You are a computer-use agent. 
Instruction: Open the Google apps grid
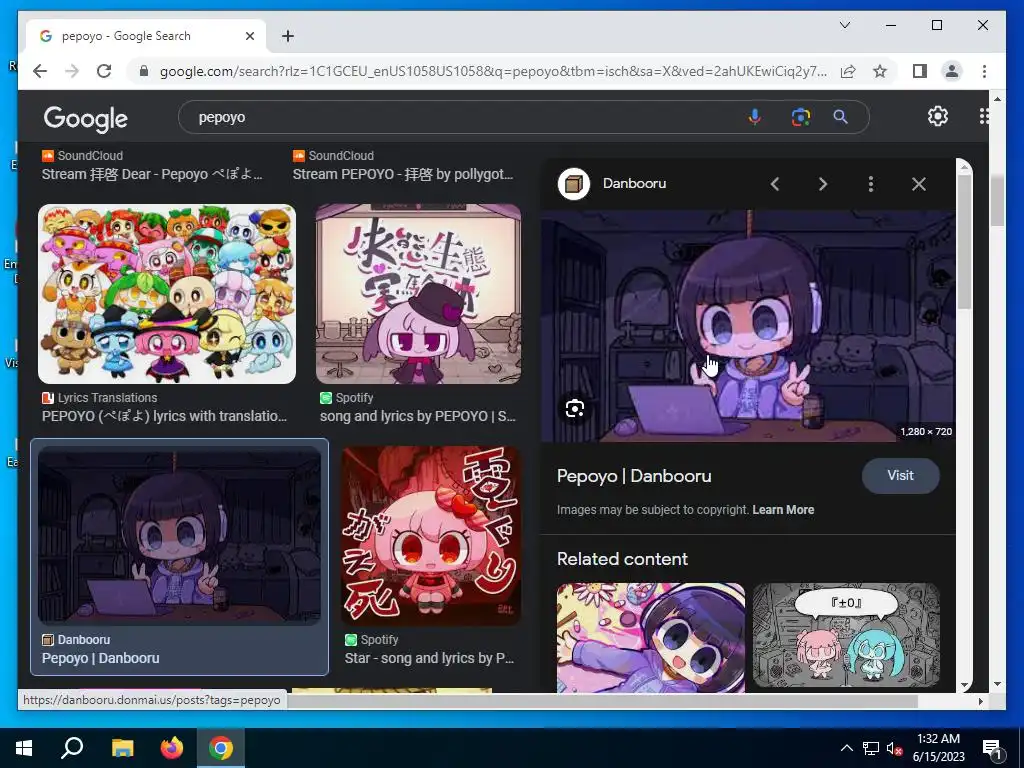(984, 116)
